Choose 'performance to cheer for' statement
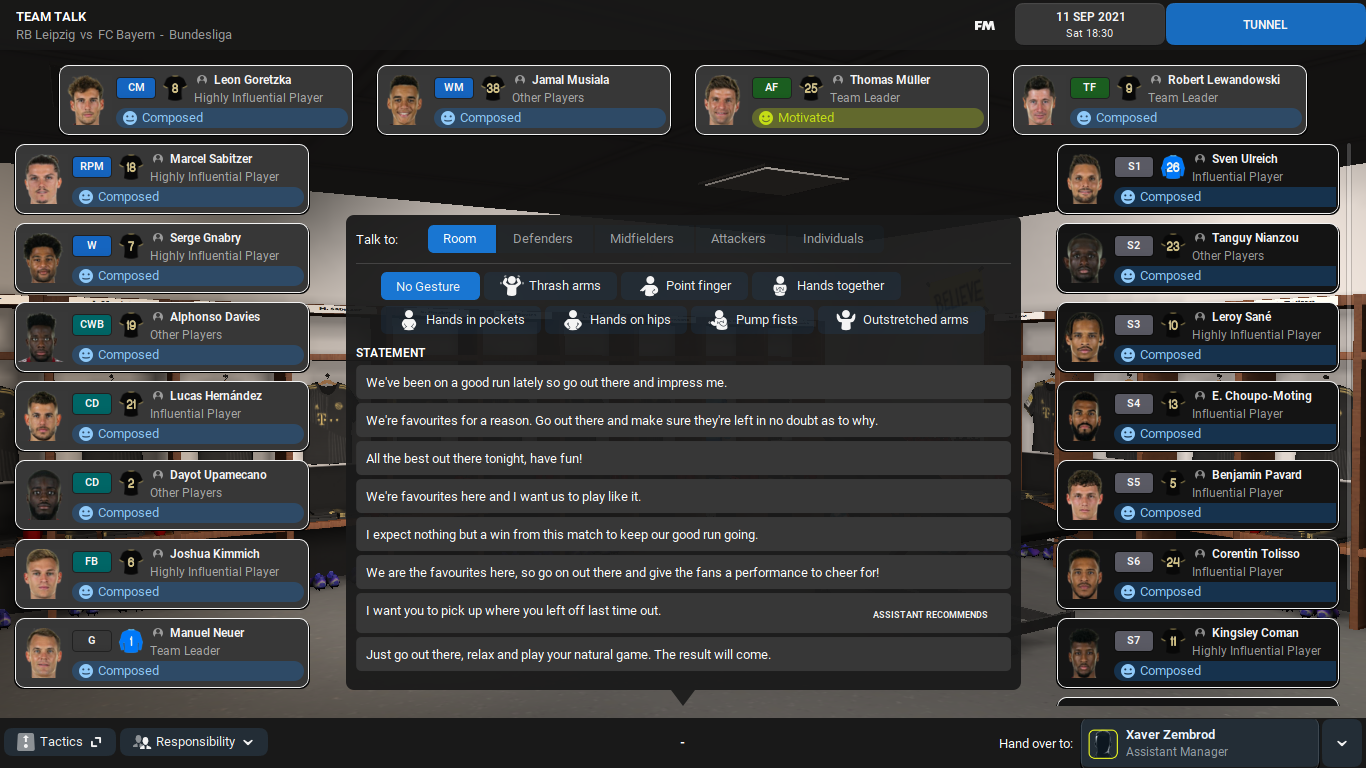Viewport: 1366px width, 768px height. [x=683, y=572]
